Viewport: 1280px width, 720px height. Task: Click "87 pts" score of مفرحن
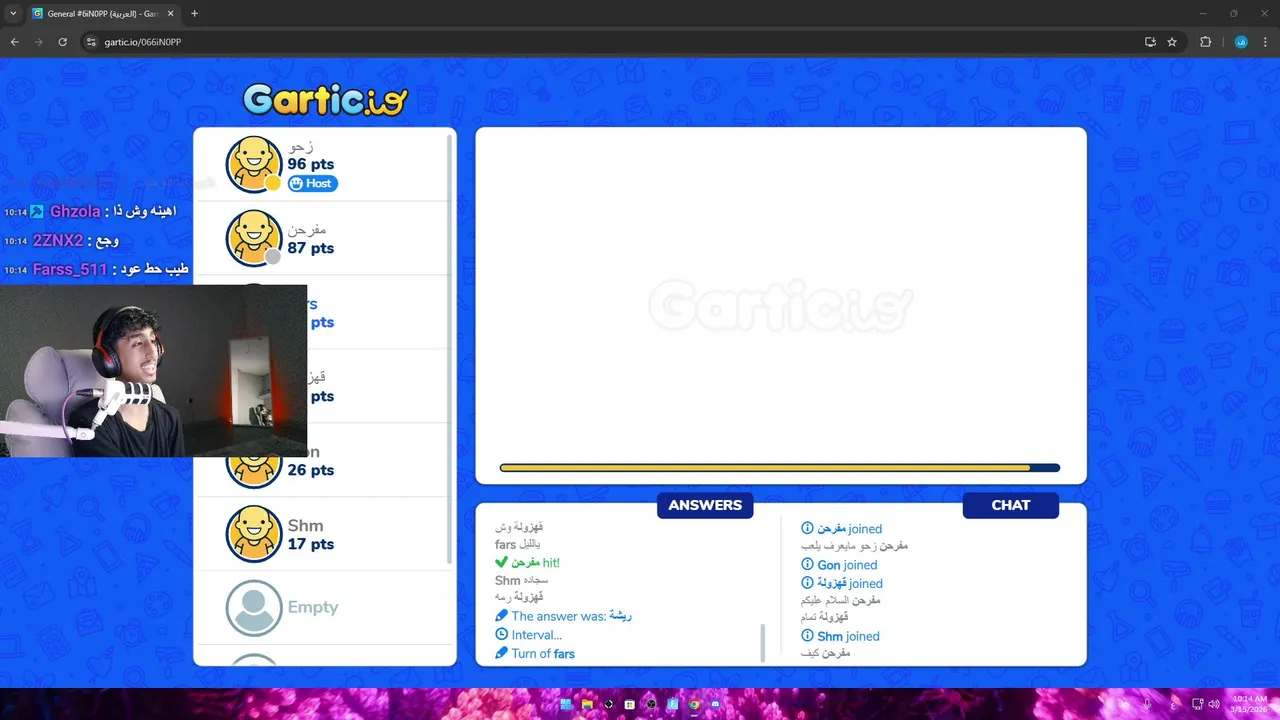coord(311,248)
